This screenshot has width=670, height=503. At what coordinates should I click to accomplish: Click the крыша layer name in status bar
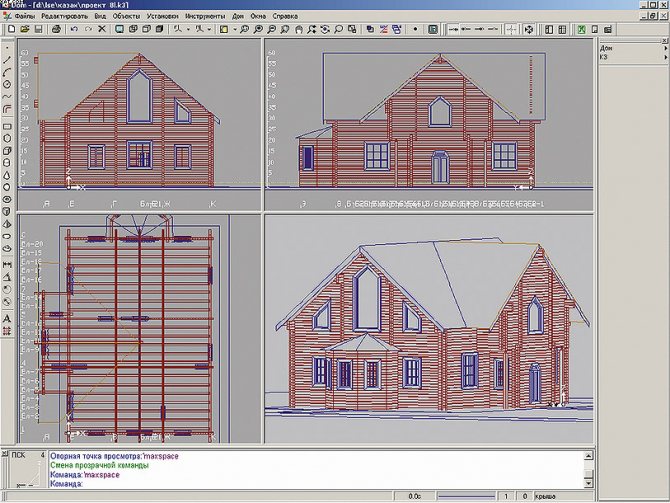(x=545, y=496)
